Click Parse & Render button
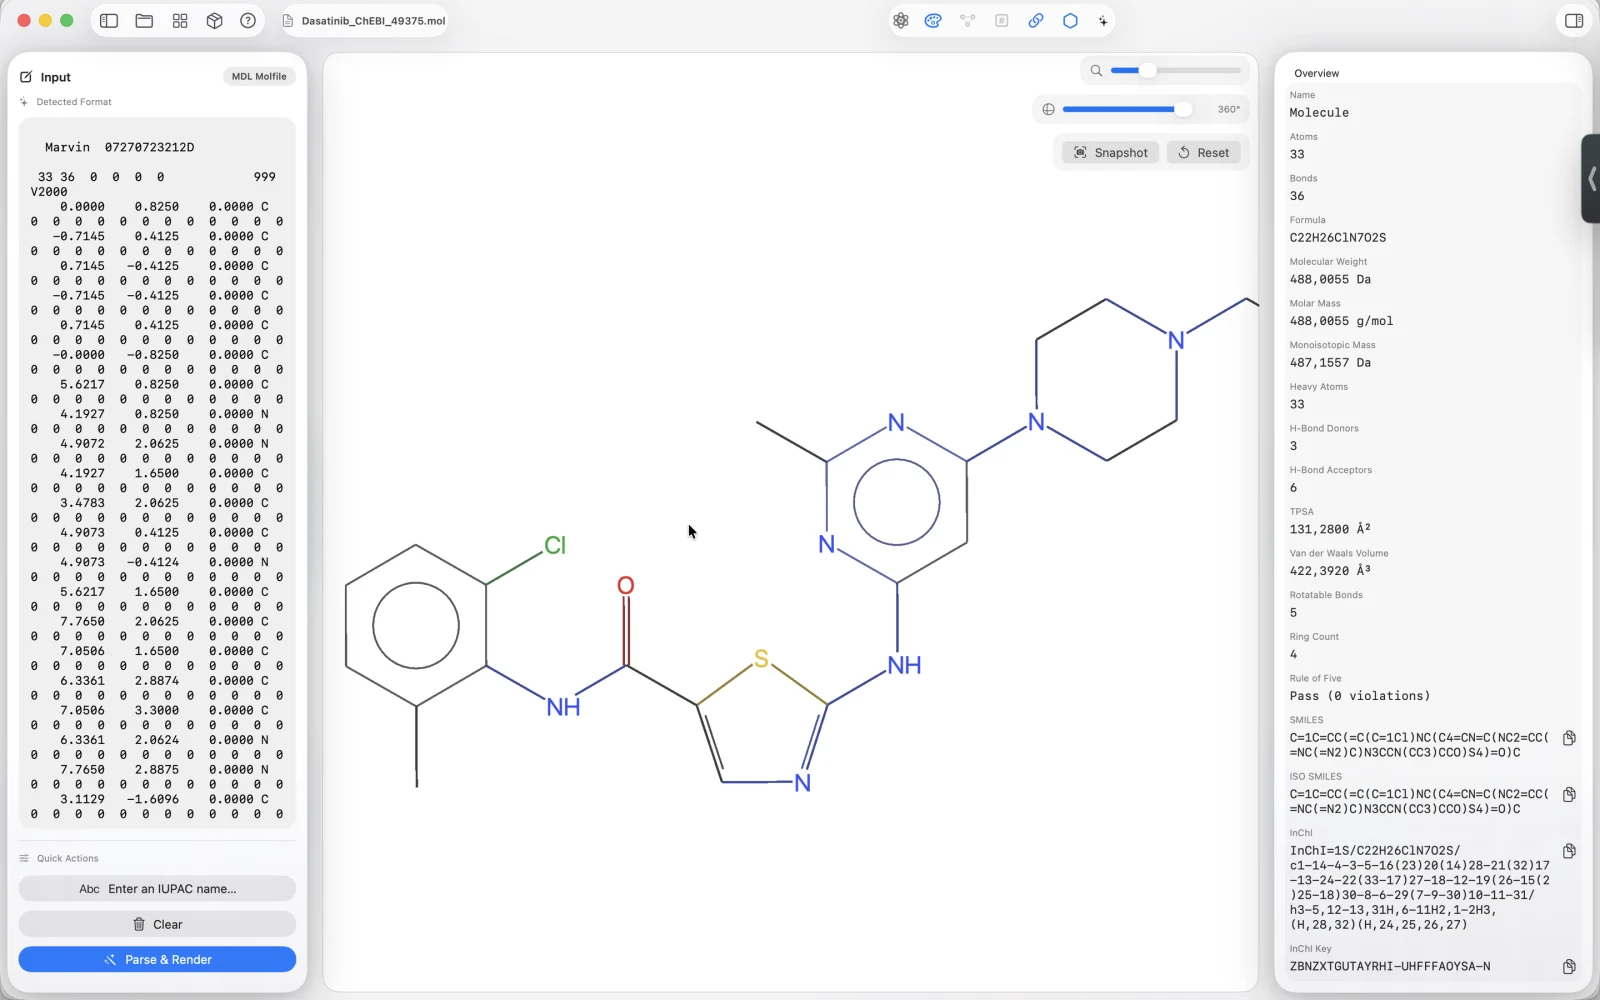The image size is (1600, 1000). click(157, 960)
